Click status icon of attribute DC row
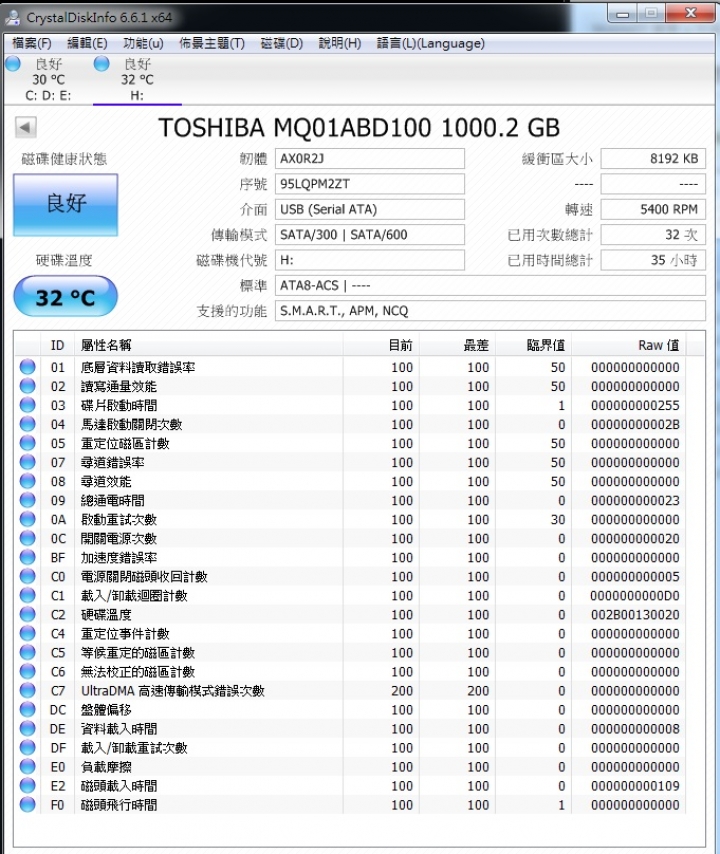 [x=27, y=710]
